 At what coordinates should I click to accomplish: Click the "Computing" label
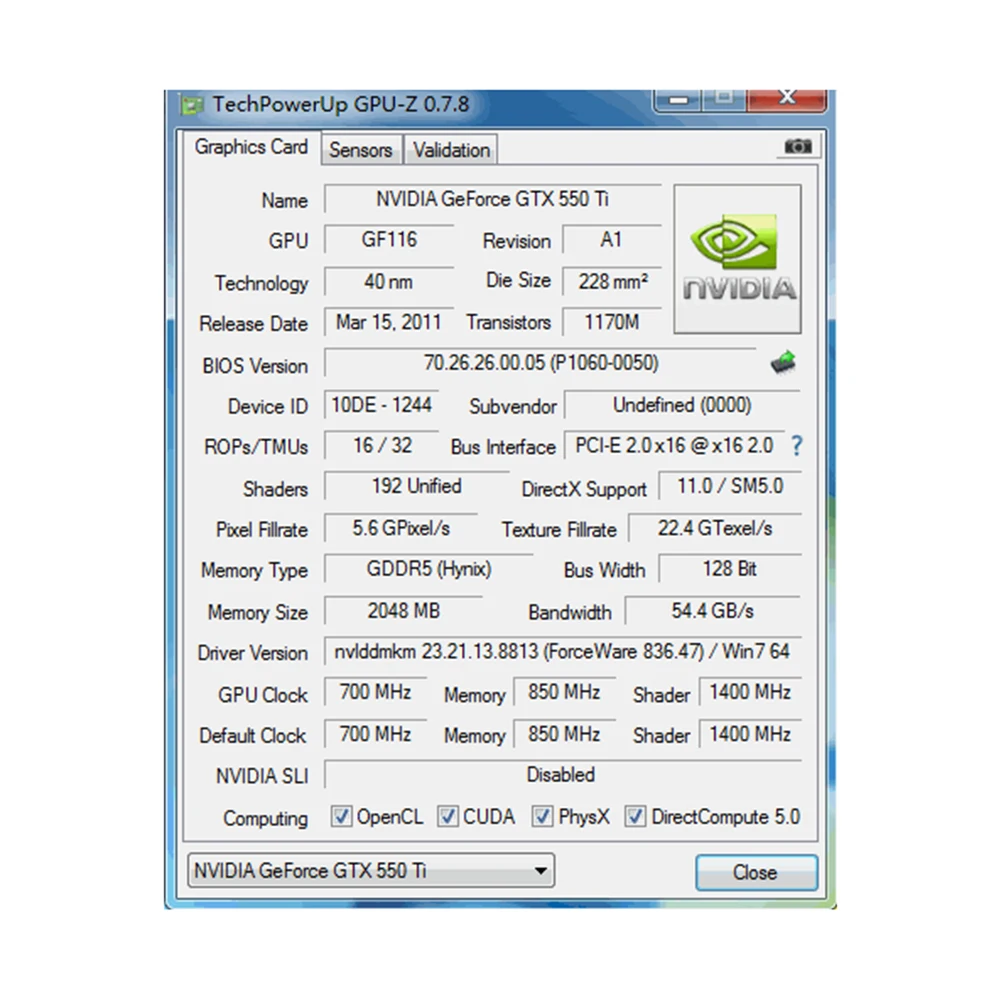tap(265, 818)
